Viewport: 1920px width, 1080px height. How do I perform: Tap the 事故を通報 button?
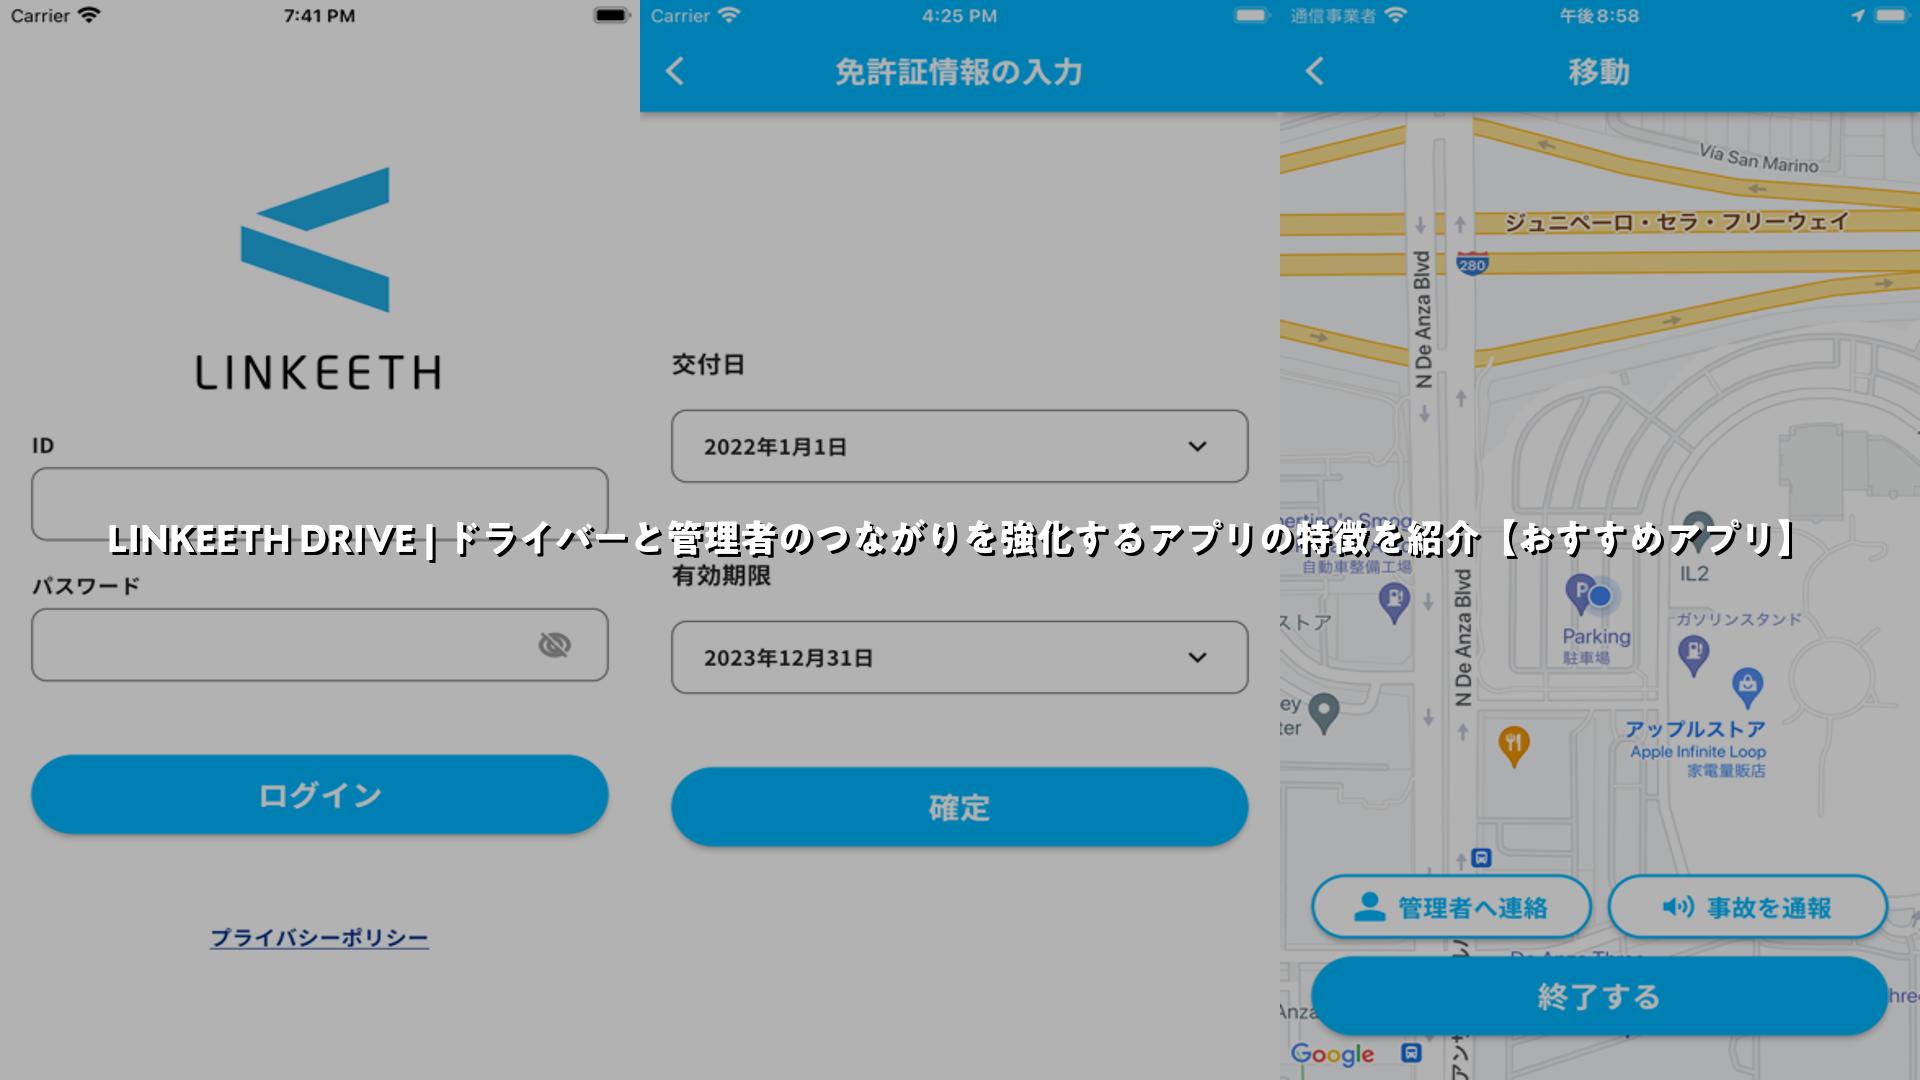point(1747,907)
